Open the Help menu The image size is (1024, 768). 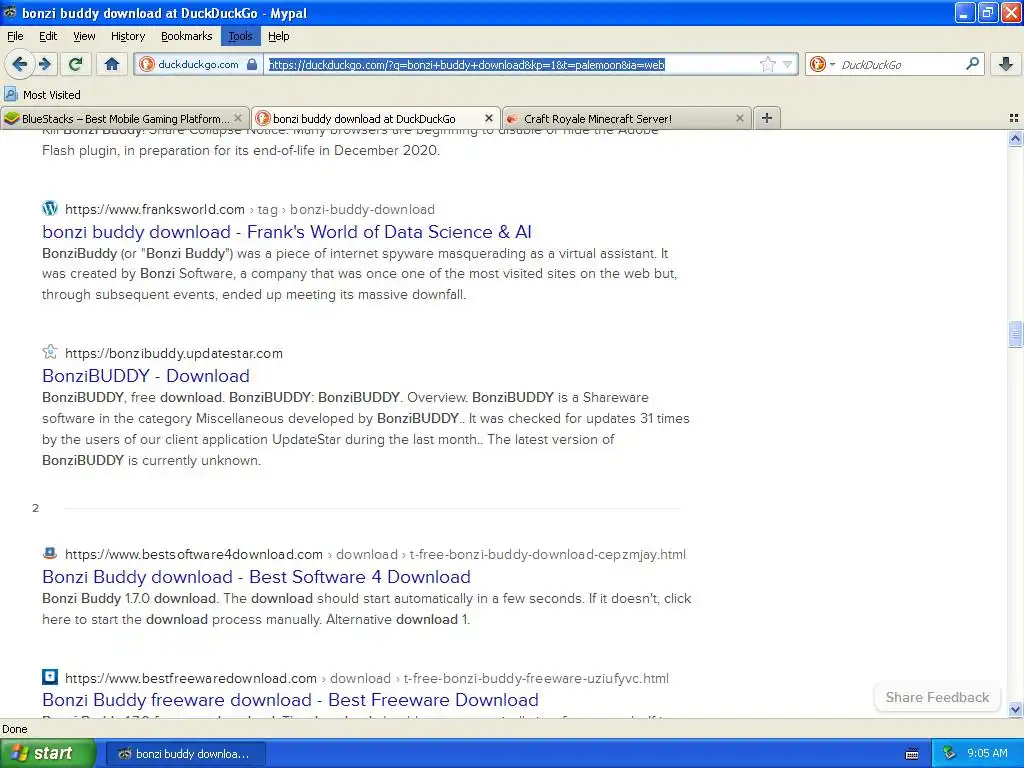tap(278, 36)
